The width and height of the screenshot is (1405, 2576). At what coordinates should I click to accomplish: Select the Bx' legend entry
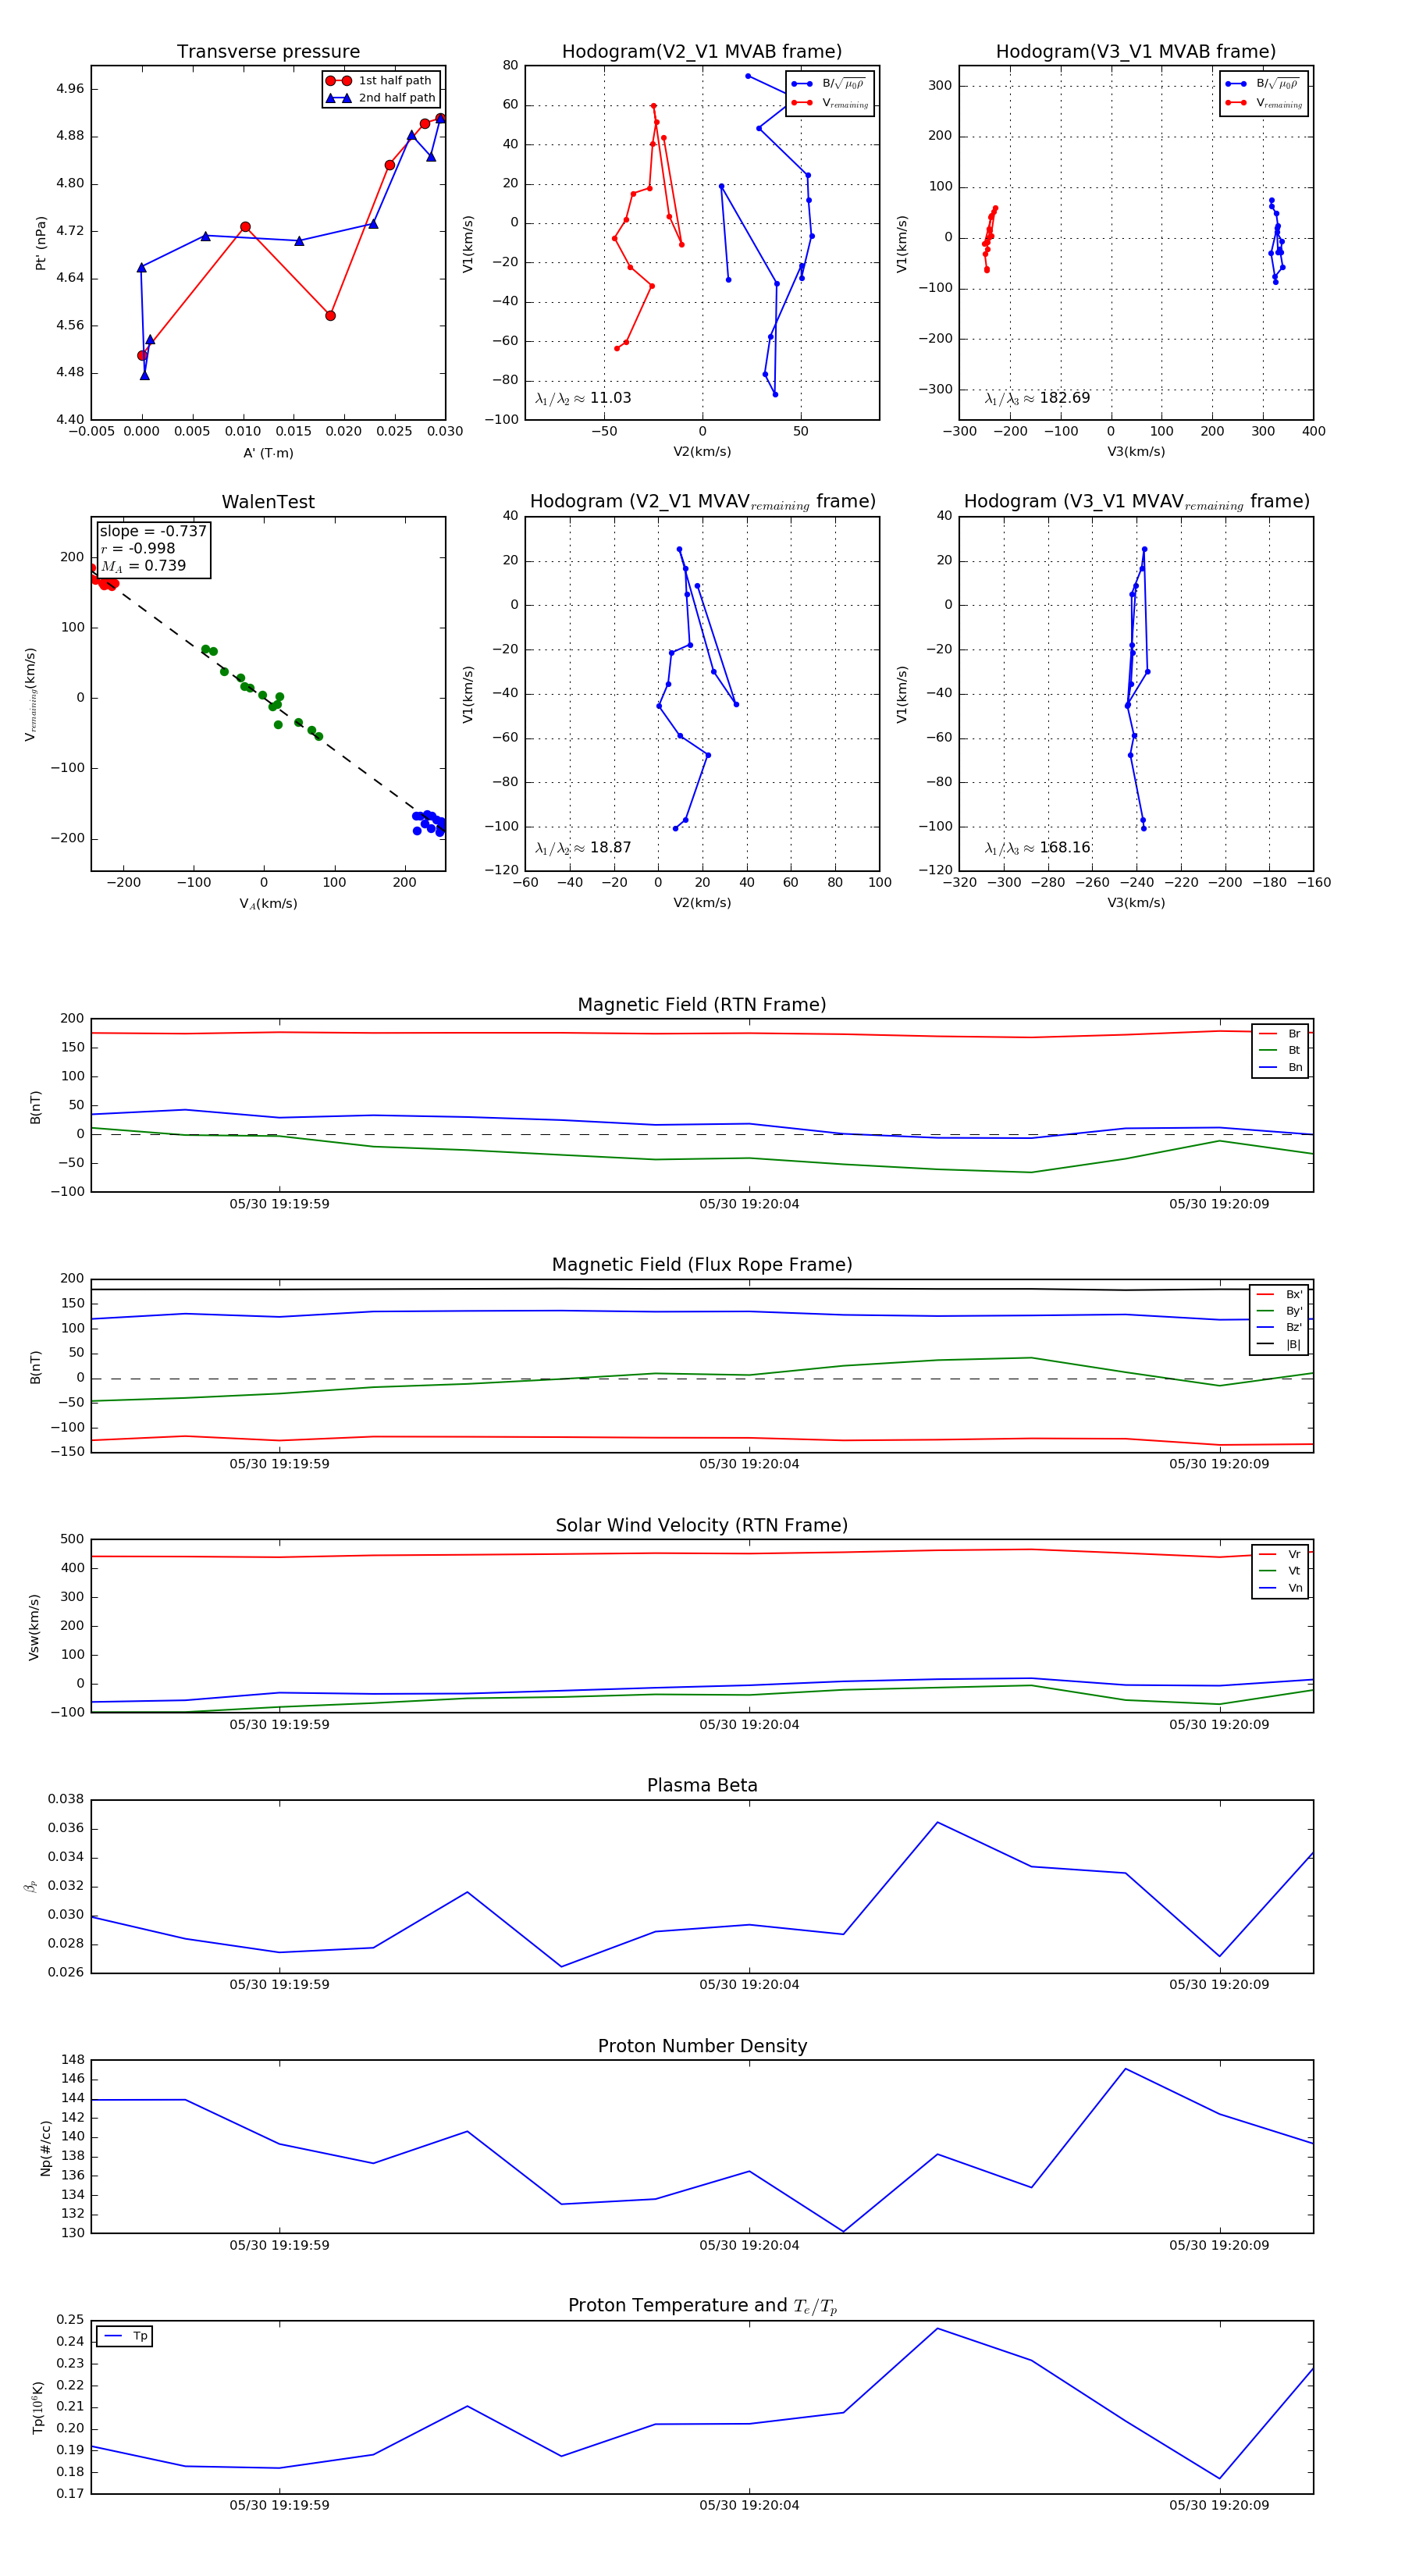tap(1279, 1294)
